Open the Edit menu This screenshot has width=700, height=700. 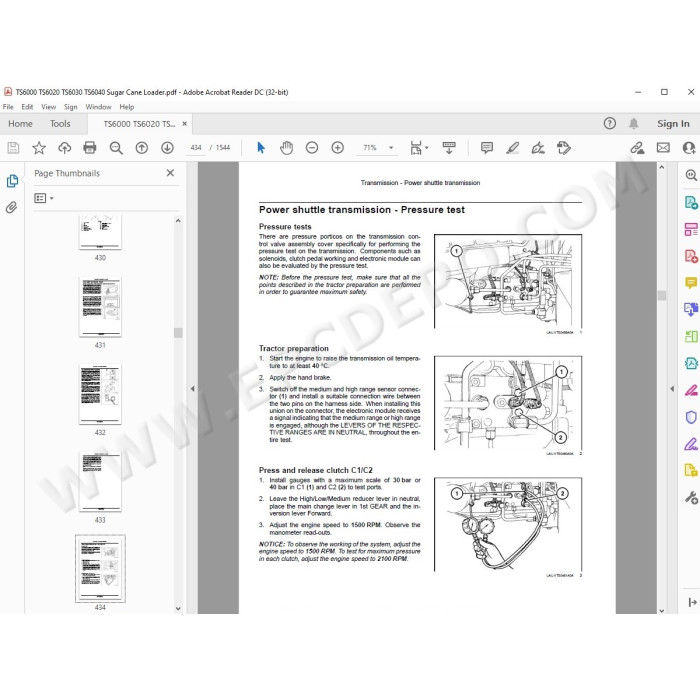coord(27,107)
